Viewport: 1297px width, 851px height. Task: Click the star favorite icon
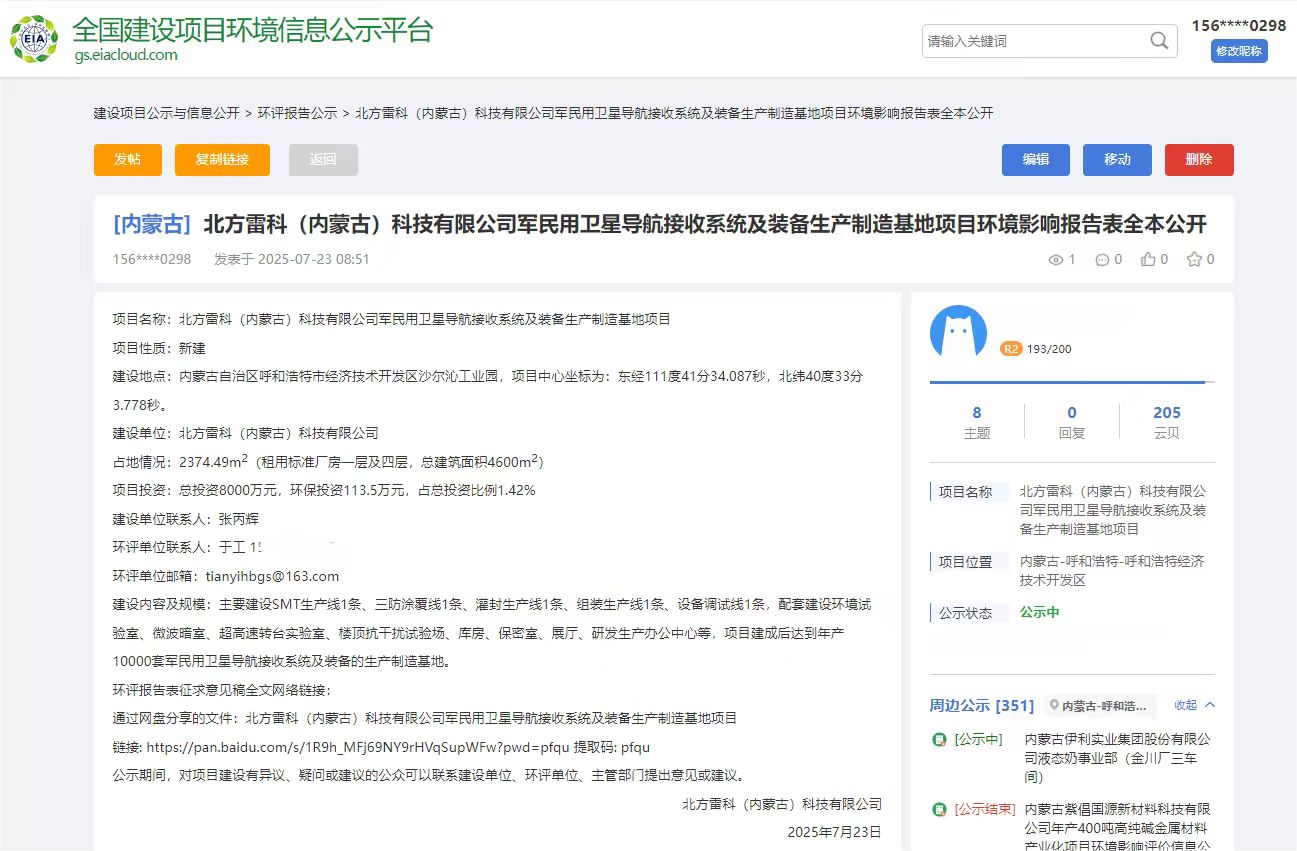(1194, 259)
